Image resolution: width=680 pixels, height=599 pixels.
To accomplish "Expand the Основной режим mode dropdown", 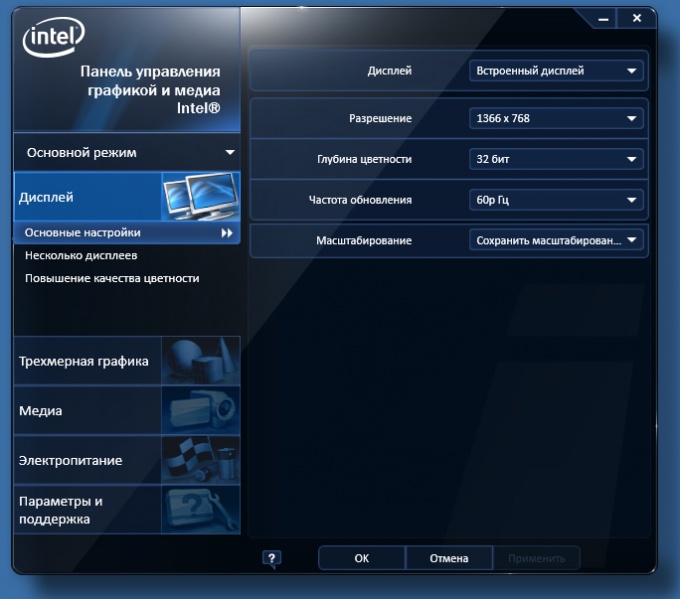I will click(127, 152).
